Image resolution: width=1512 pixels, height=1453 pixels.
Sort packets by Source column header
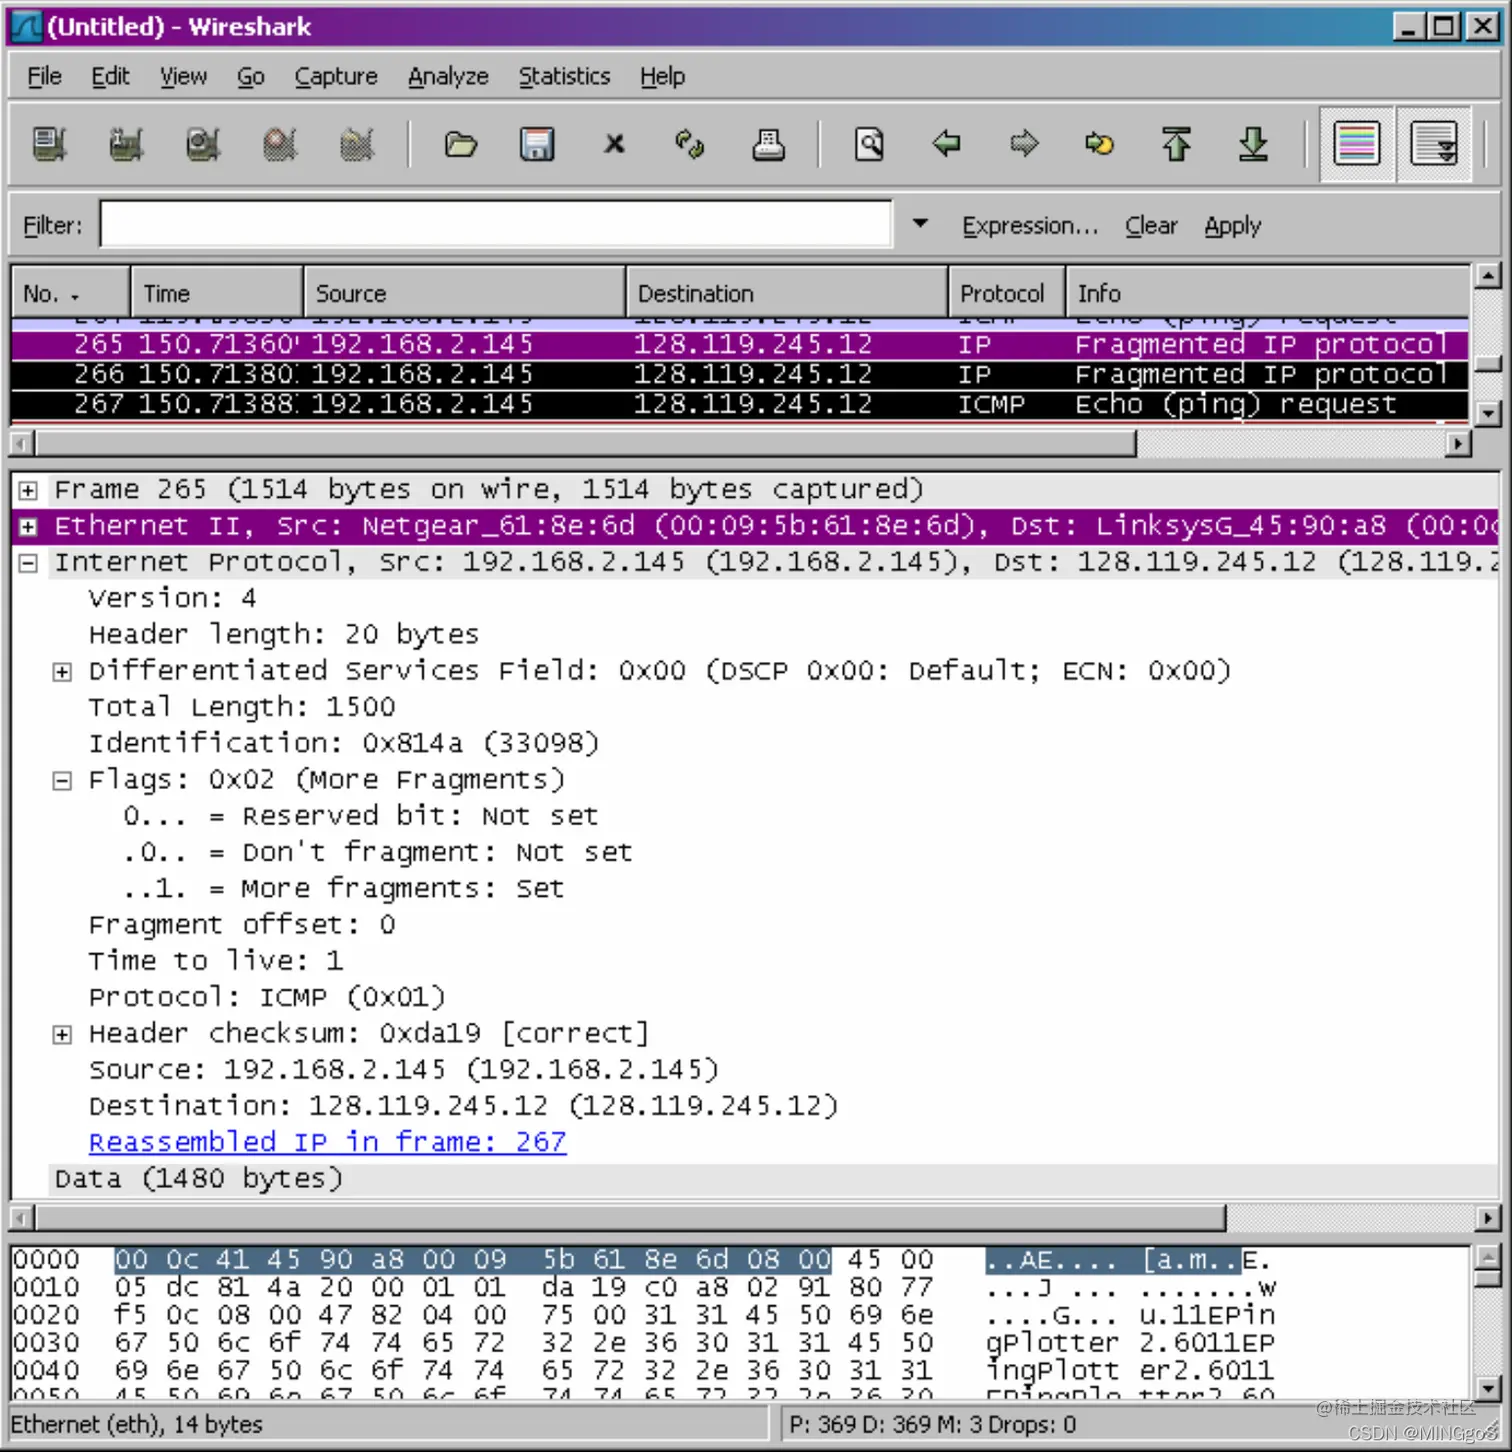465,293
